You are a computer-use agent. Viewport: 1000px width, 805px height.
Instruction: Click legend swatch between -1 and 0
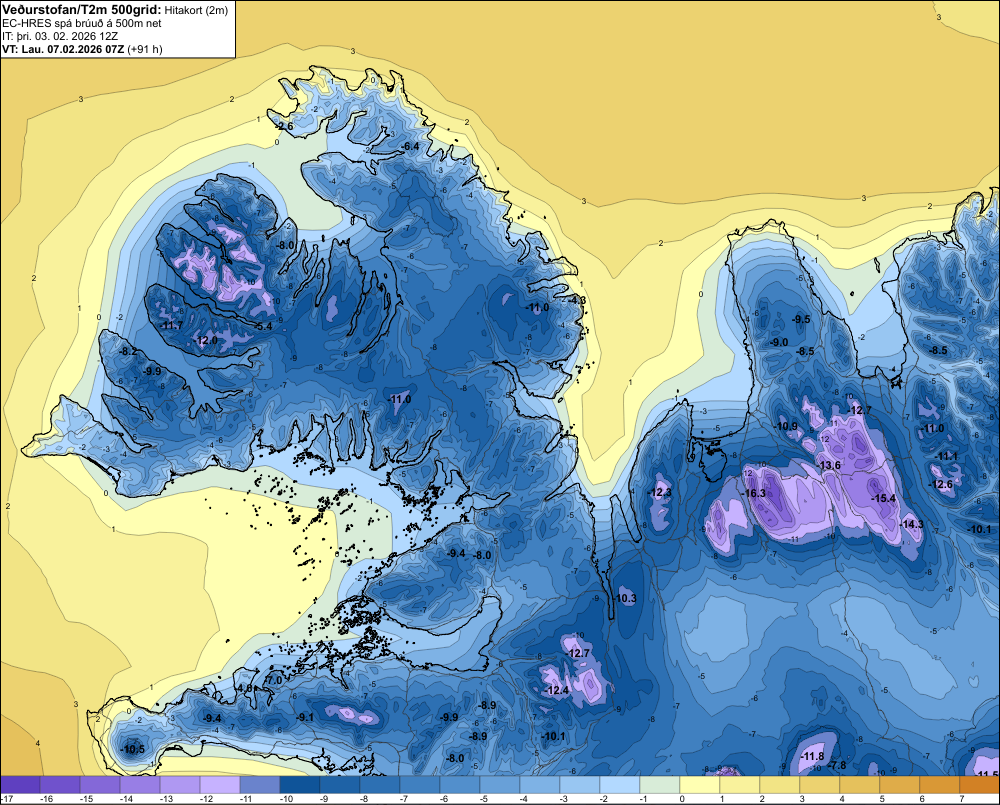660,785
